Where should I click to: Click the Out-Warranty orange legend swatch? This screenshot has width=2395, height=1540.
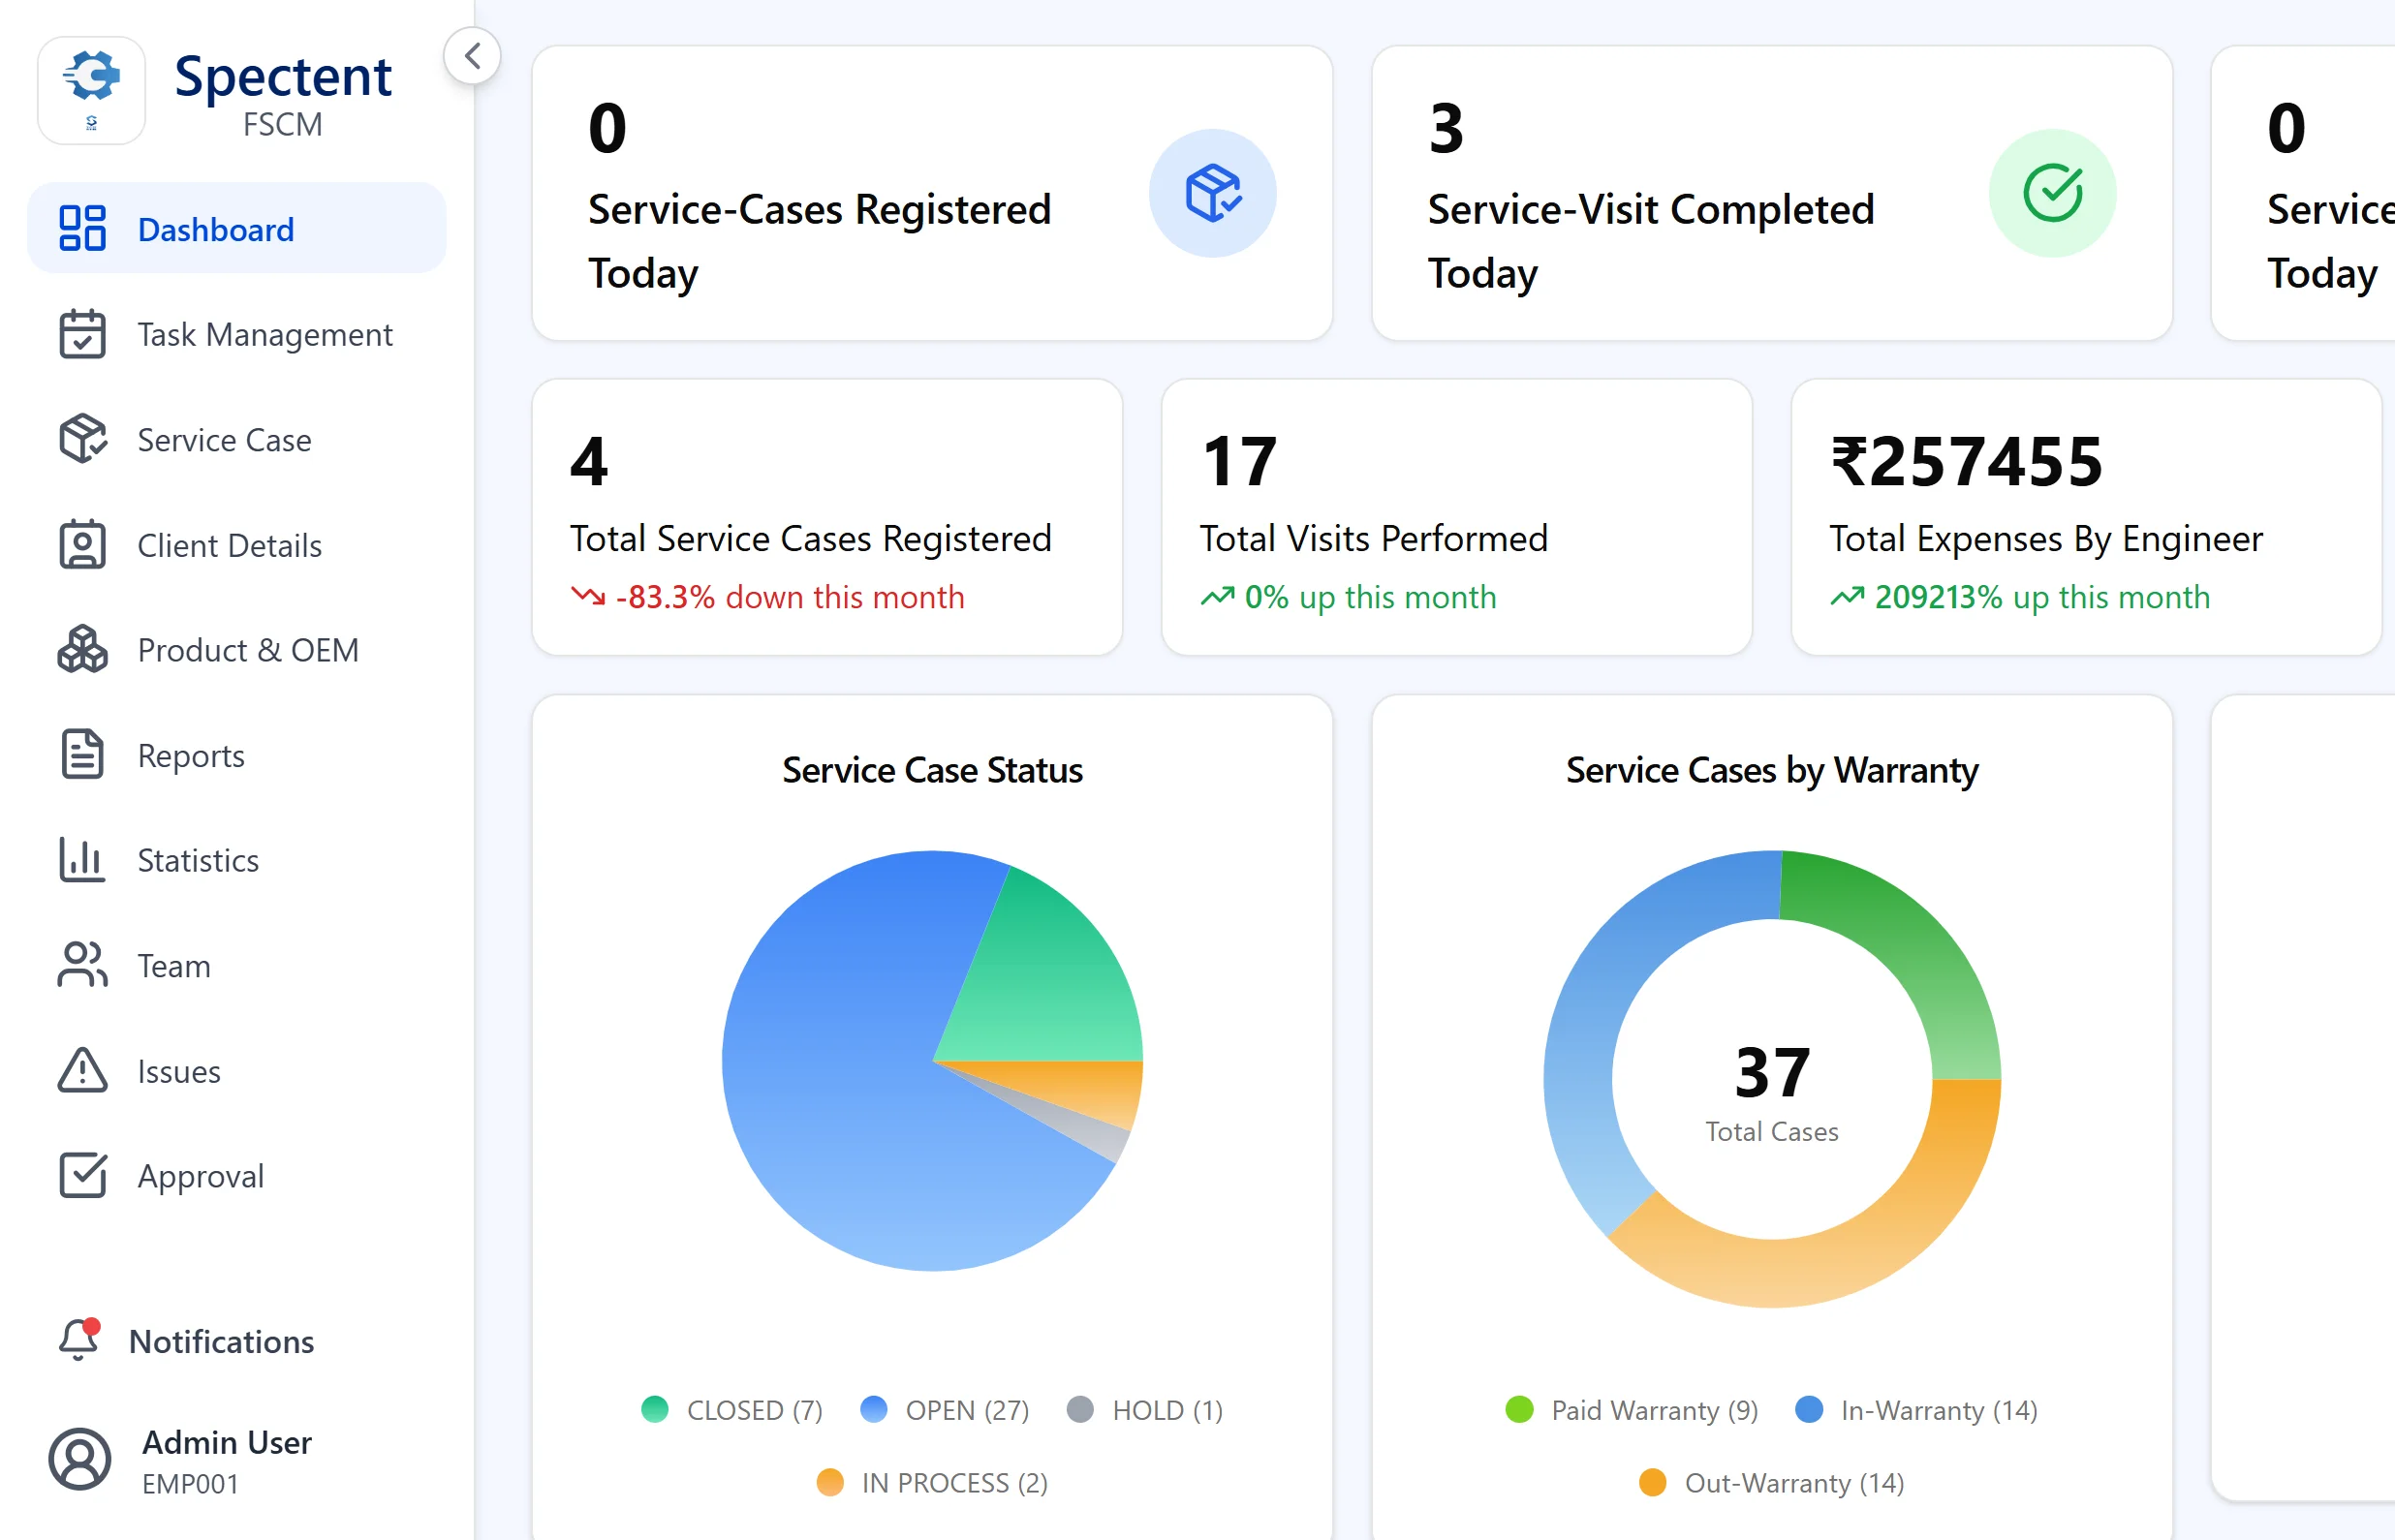click(x=1652, y=1482)
